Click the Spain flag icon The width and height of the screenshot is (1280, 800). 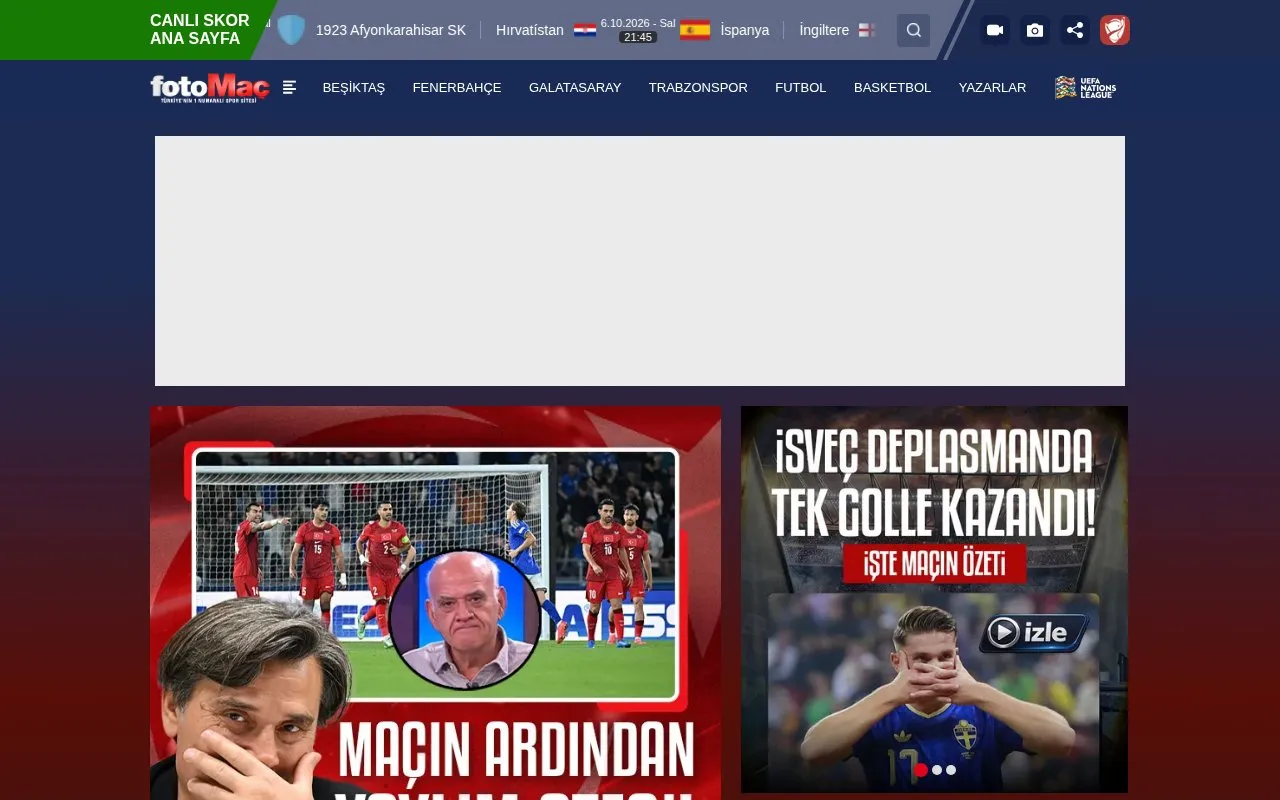[x=695, y=30]
